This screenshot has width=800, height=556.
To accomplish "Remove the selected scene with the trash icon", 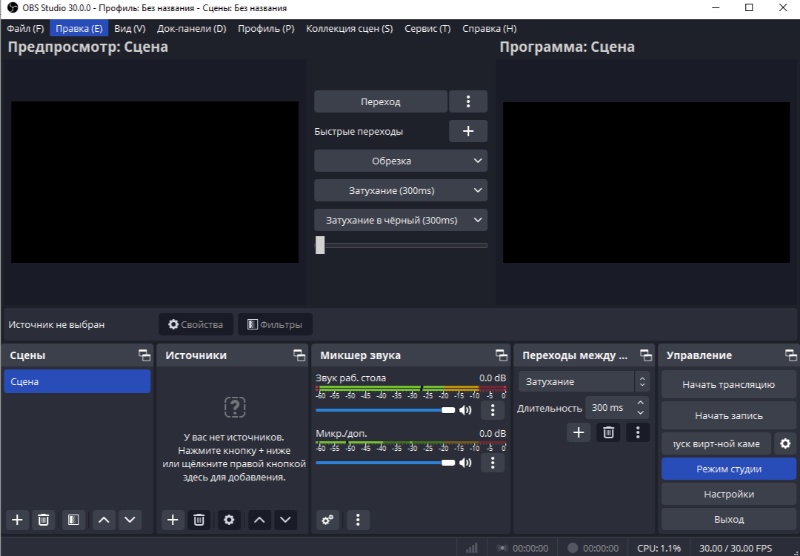I will (43, 520).
